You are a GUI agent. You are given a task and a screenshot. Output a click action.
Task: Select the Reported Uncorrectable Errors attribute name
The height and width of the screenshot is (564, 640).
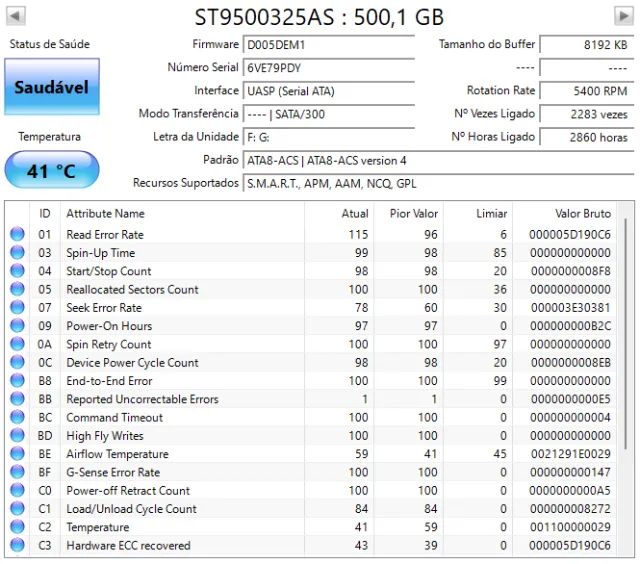pos(142,399)
